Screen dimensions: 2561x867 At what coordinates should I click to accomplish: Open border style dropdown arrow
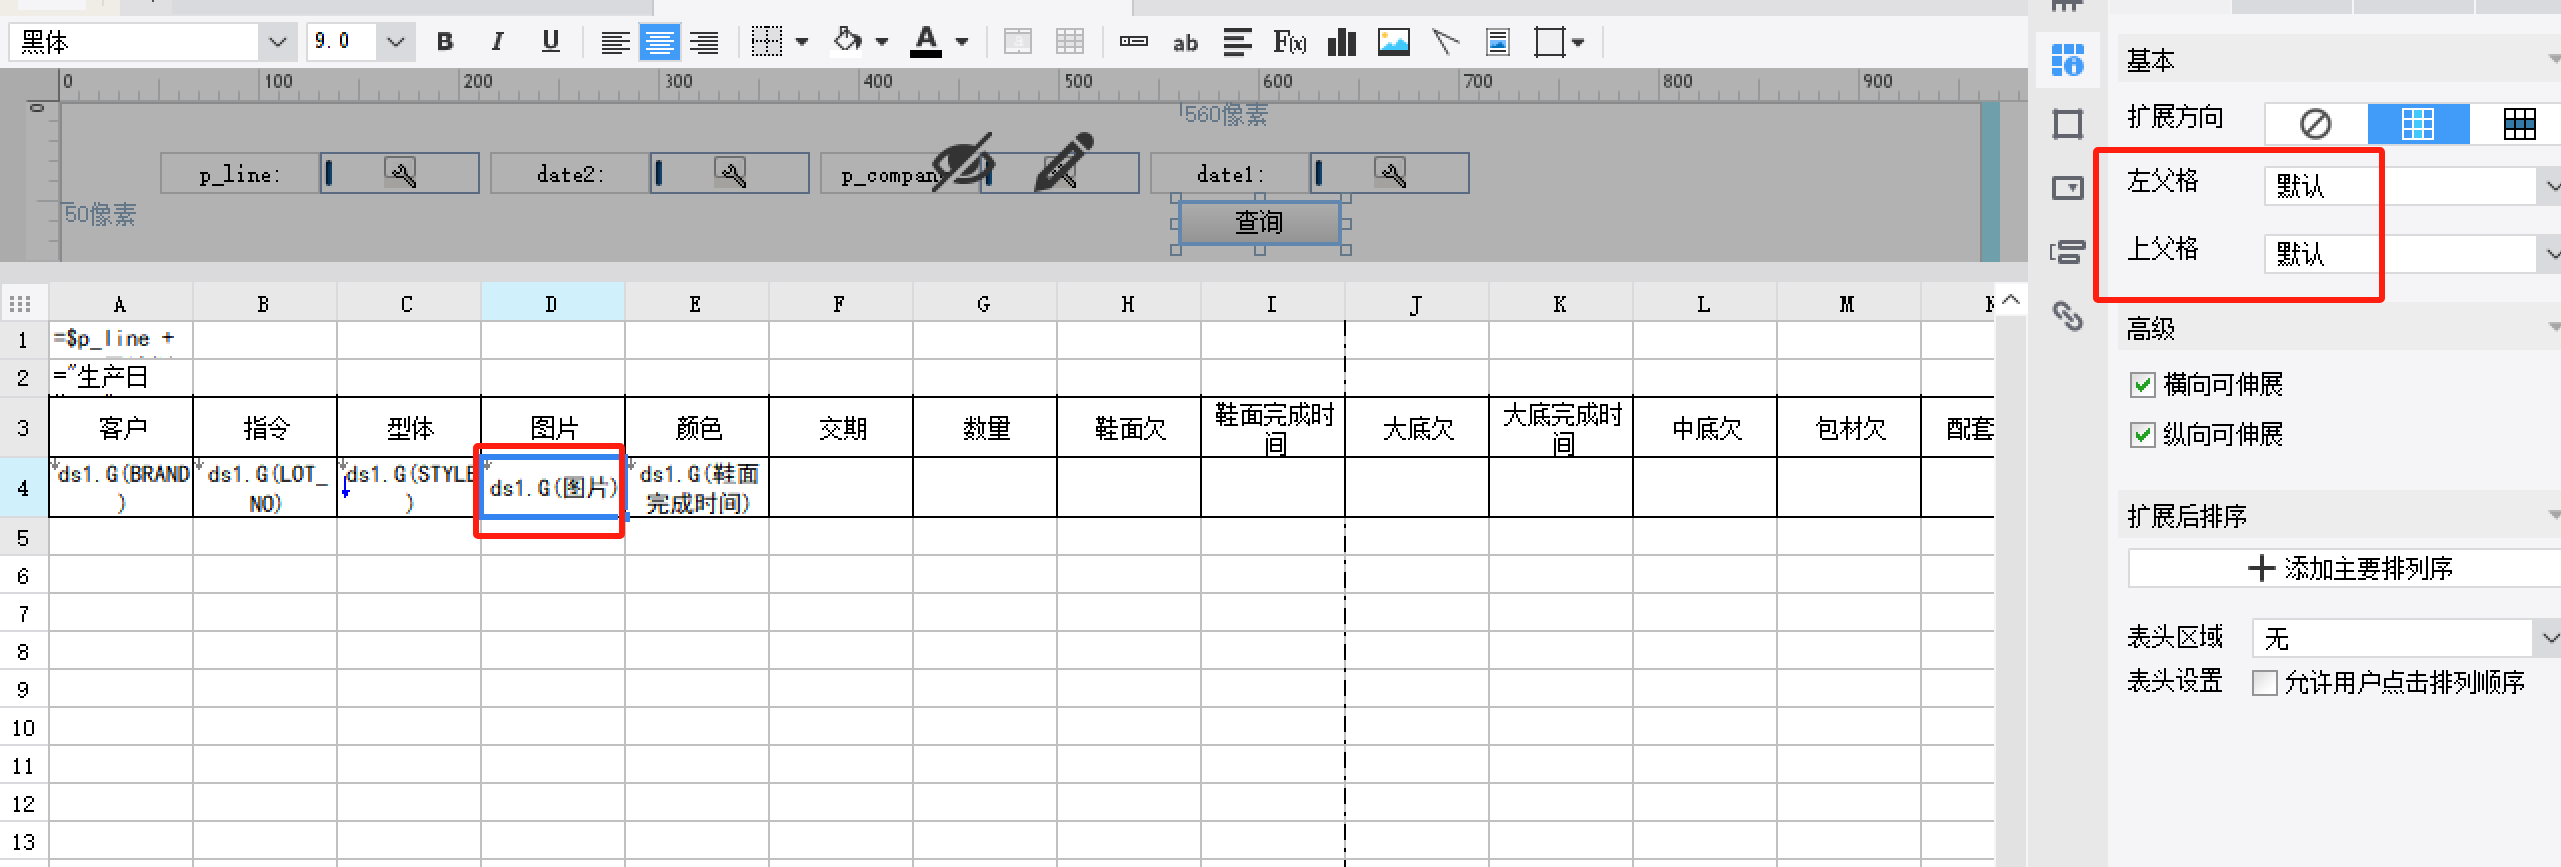[x=802, y=42]
